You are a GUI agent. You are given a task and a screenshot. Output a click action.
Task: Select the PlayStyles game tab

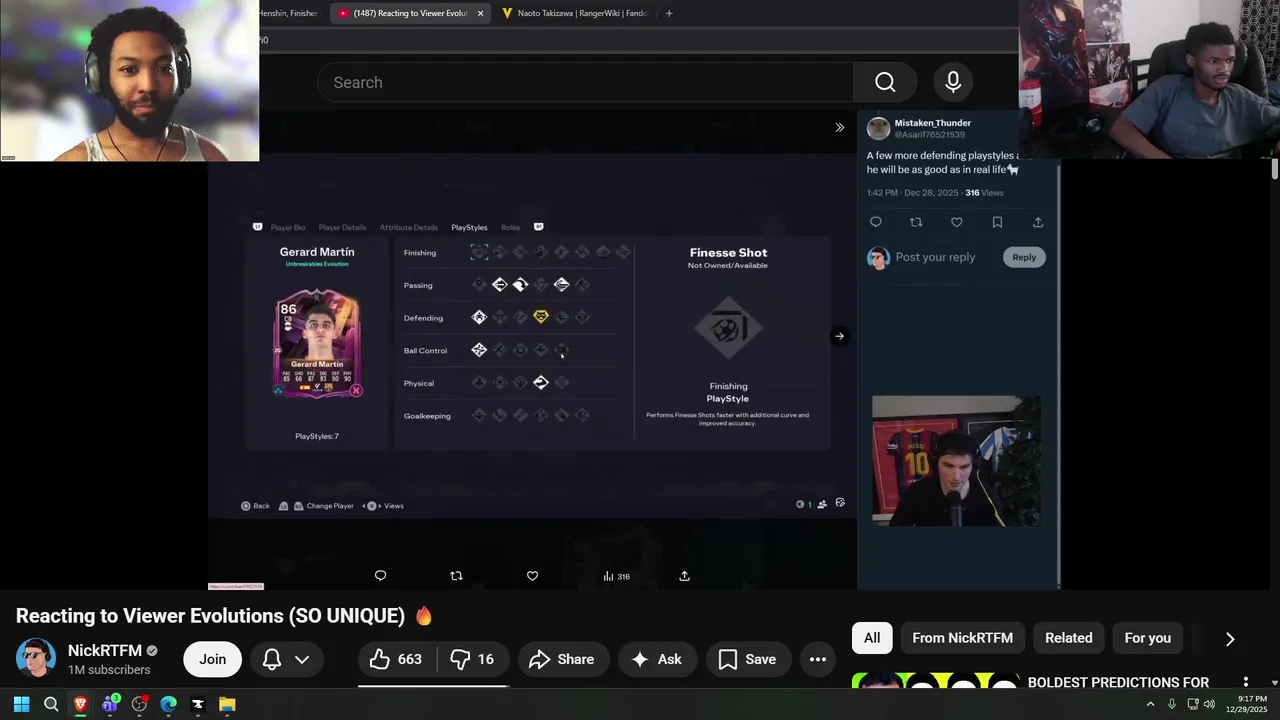(469, 227)
